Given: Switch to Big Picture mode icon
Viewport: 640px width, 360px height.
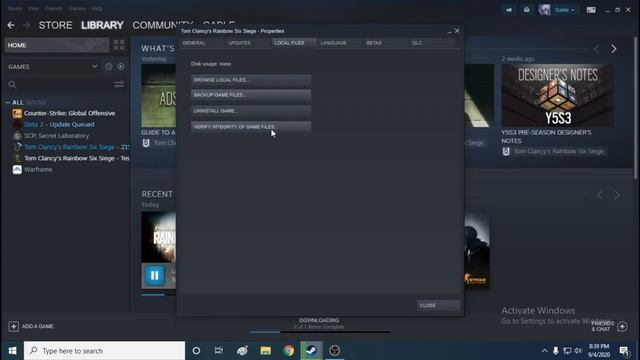Looking at the screenshot, I should pos(591,10).
